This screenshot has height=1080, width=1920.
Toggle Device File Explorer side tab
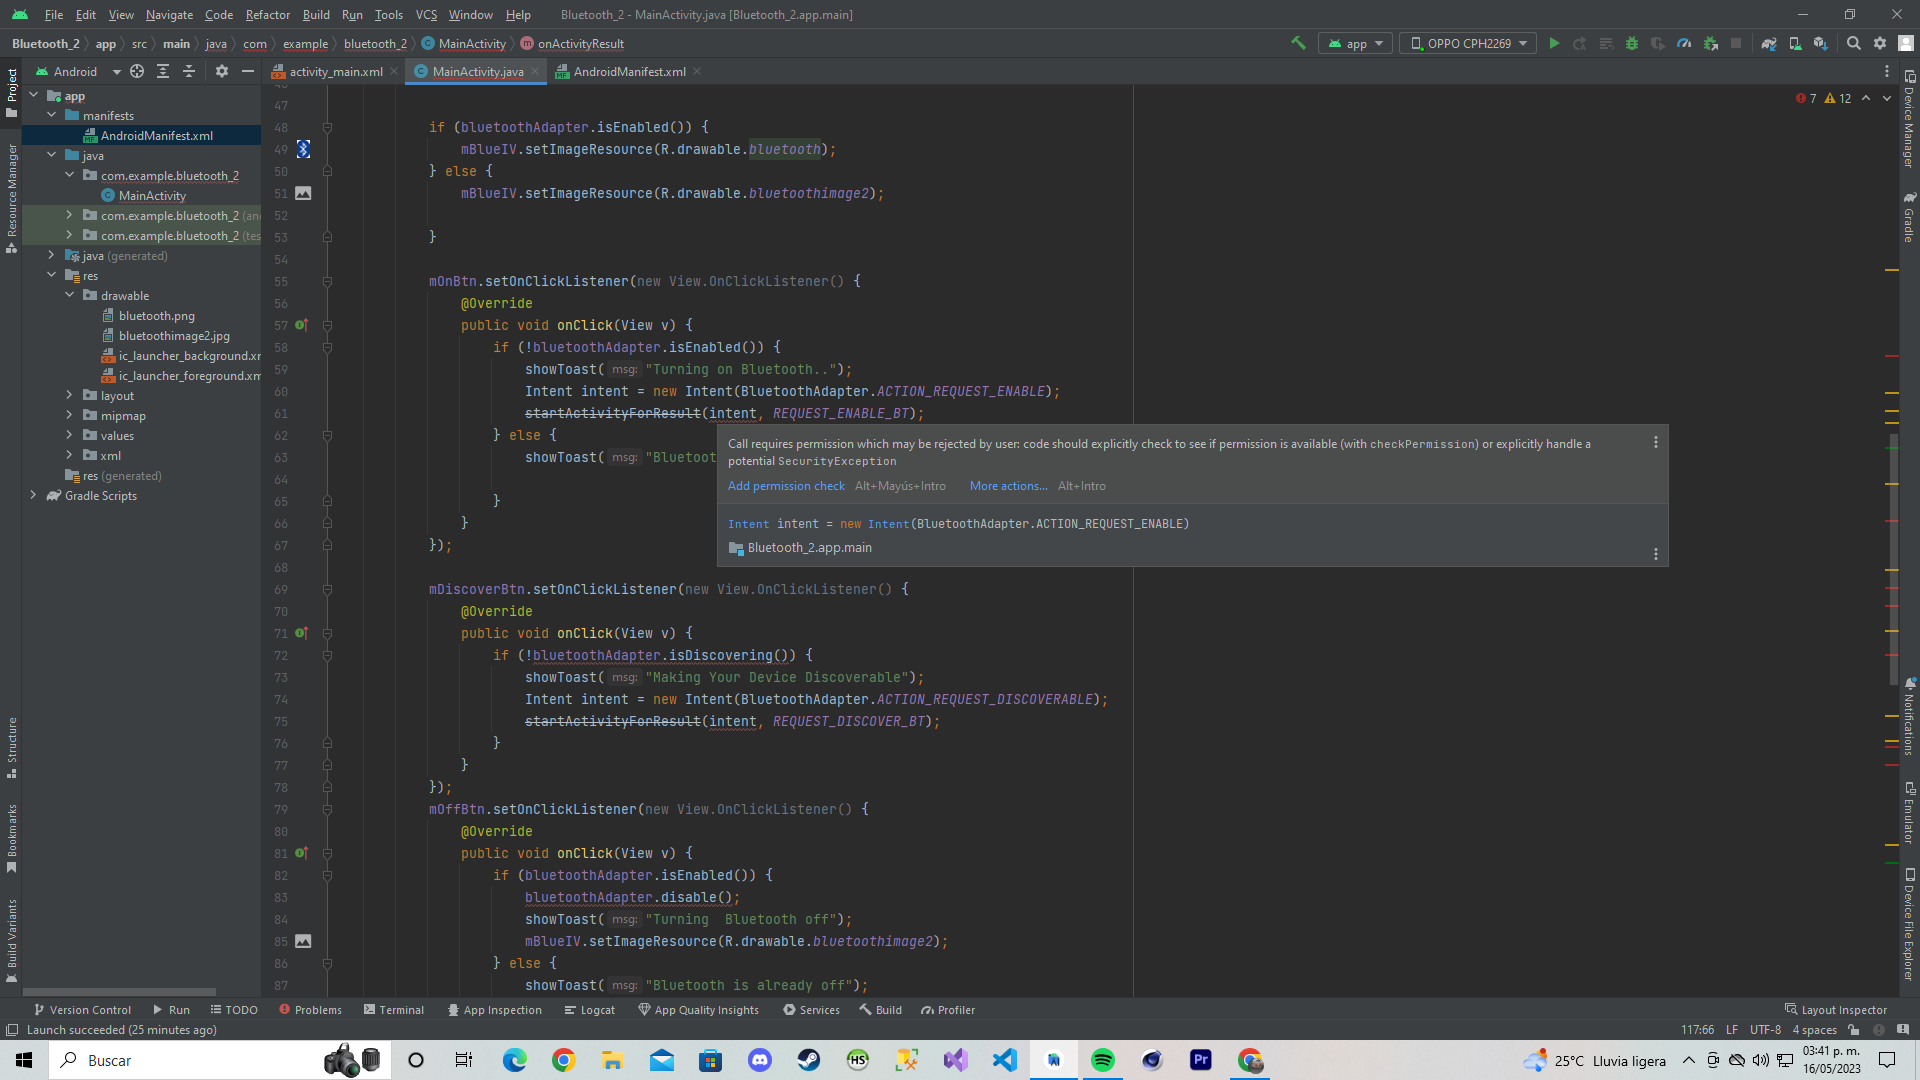click(1909, 925)
